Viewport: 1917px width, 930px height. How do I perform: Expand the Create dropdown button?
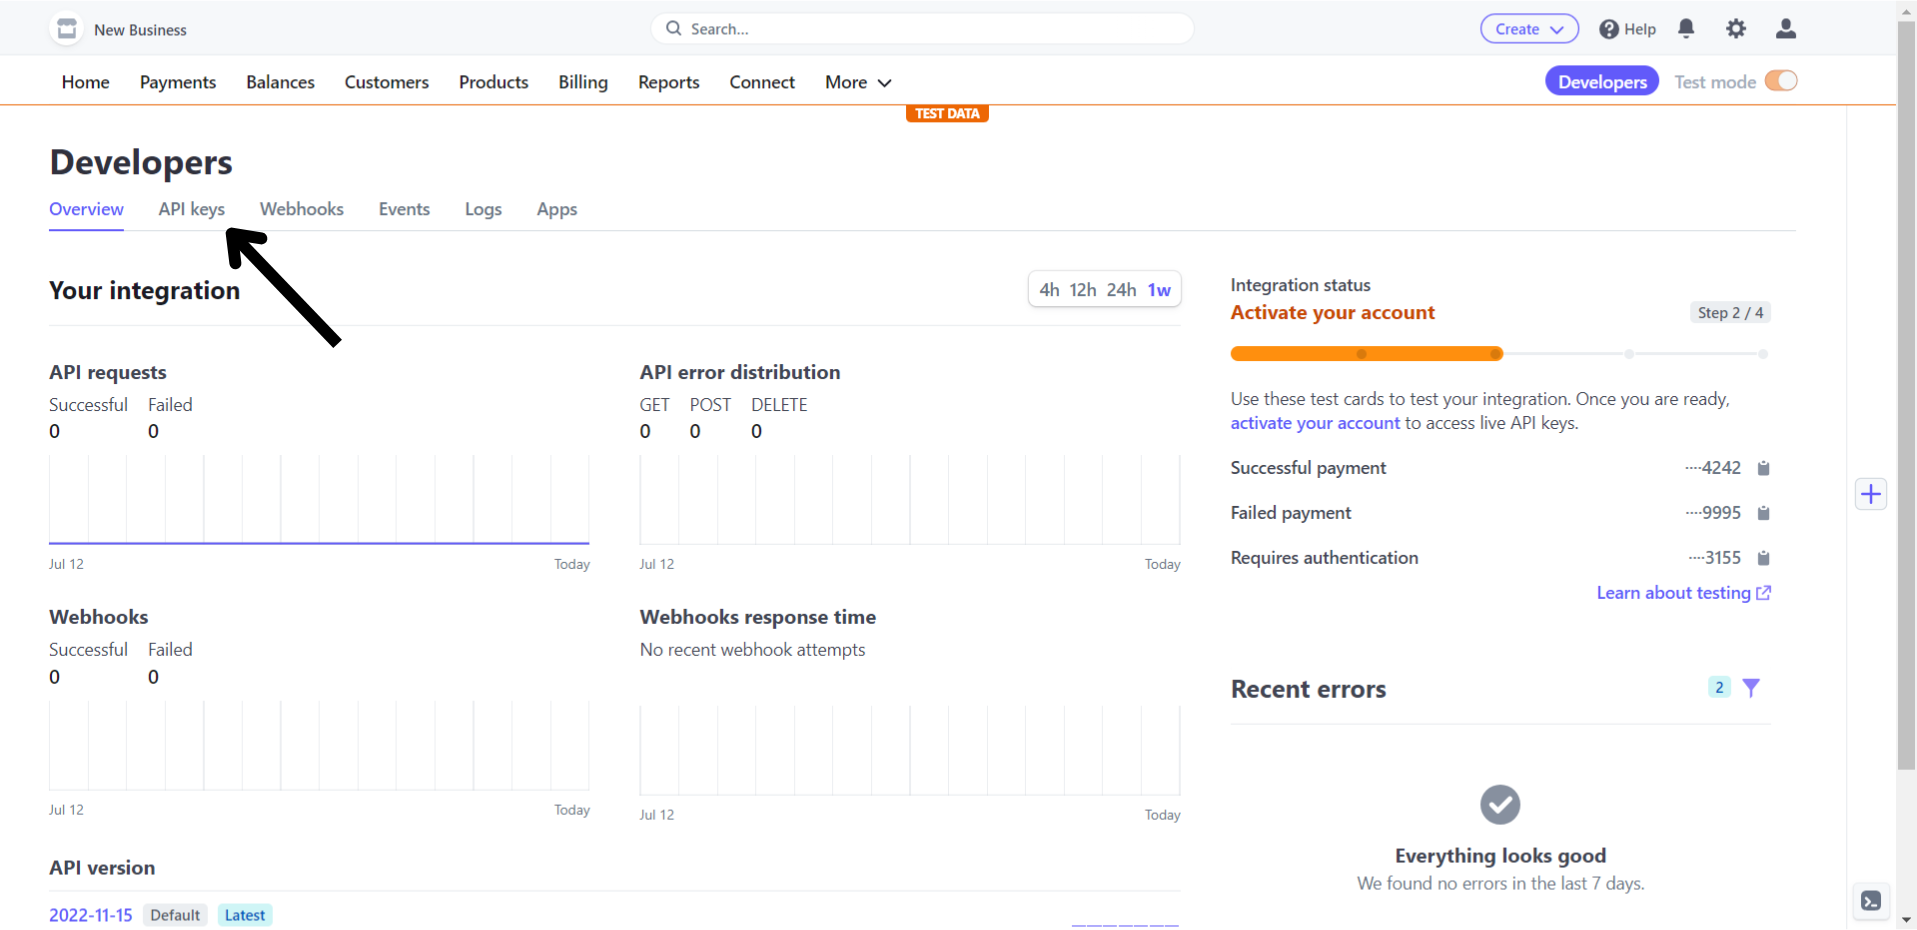click(1529, 29)
